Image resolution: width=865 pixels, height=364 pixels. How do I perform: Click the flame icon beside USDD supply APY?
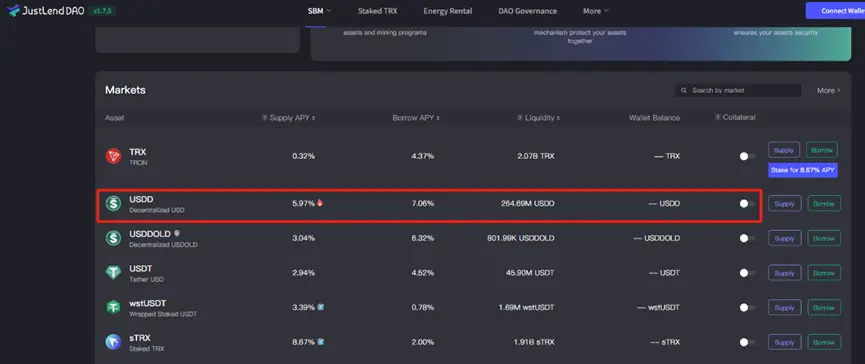(x=320, y=203)
